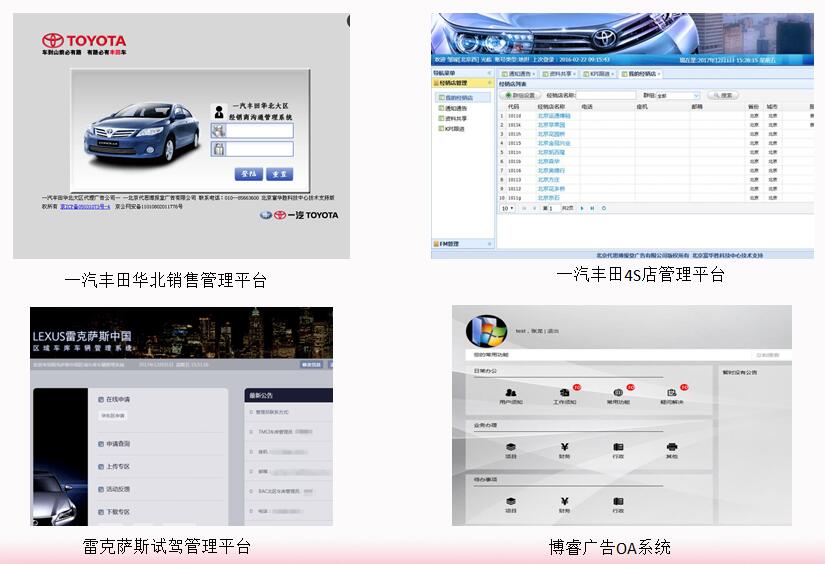Open the page-size dropdown showing 10

click(508, 208)
